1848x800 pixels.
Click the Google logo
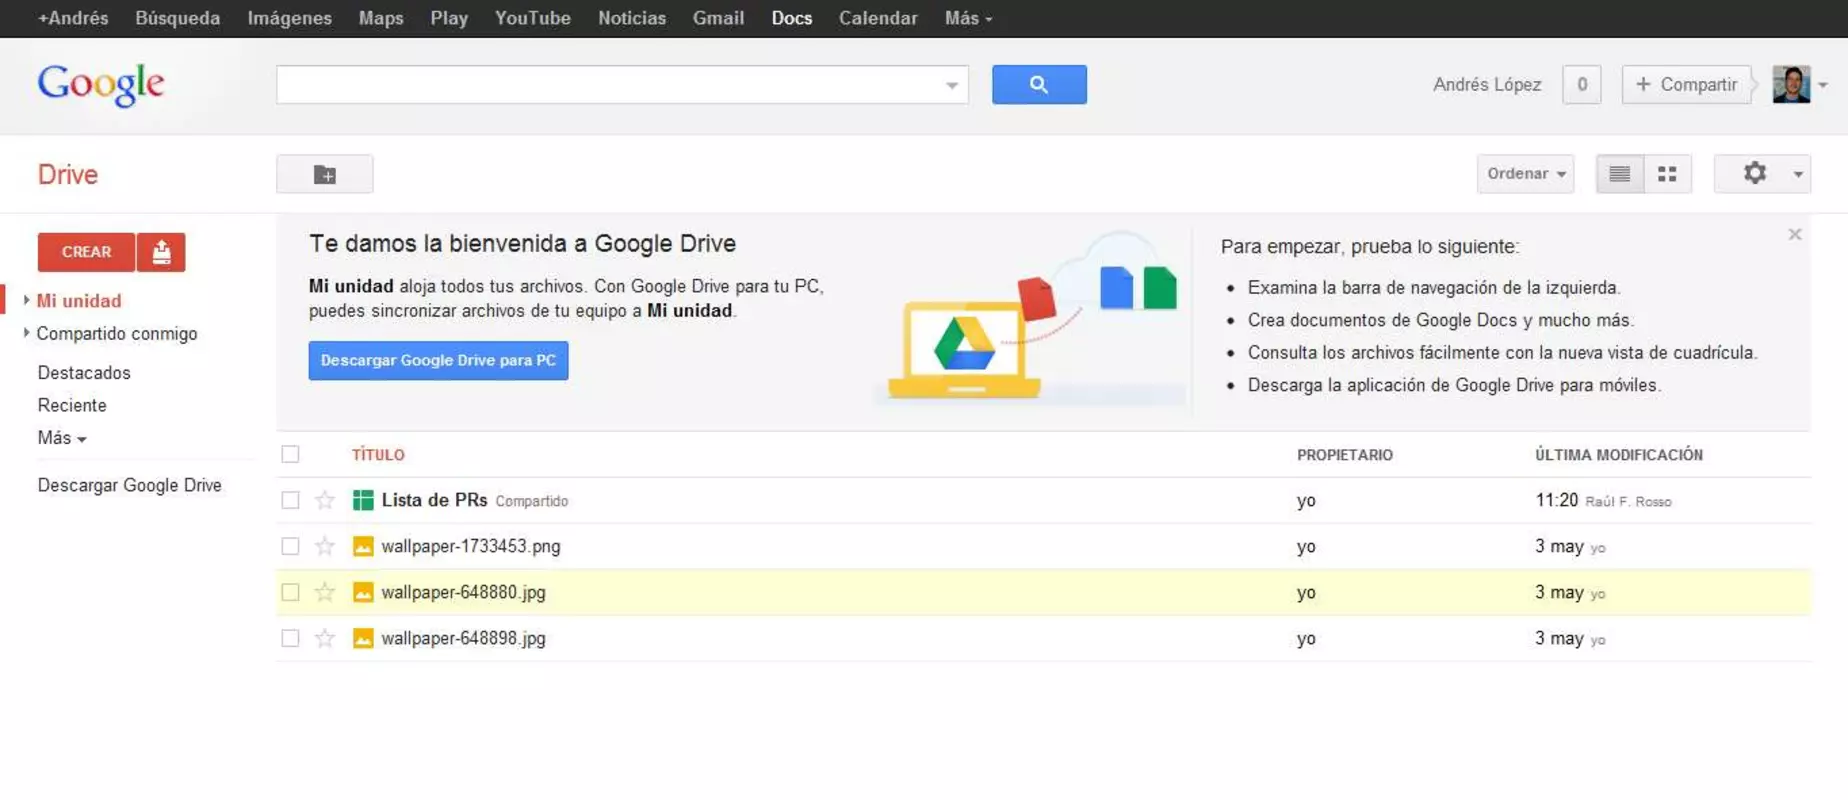[101, 85]
